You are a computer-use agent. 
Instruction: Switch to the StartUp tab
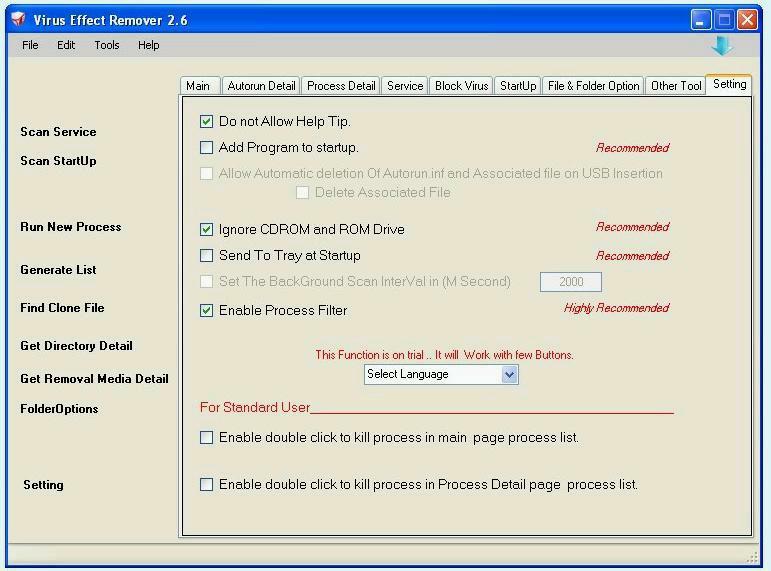pos(518,86)
